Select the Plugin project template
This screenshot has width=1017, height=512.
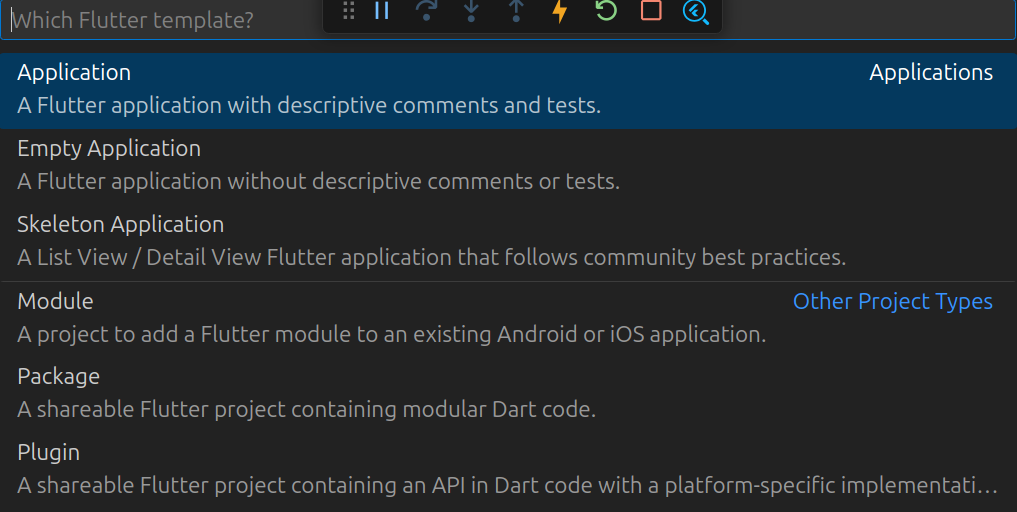click(x=508, y=470)
